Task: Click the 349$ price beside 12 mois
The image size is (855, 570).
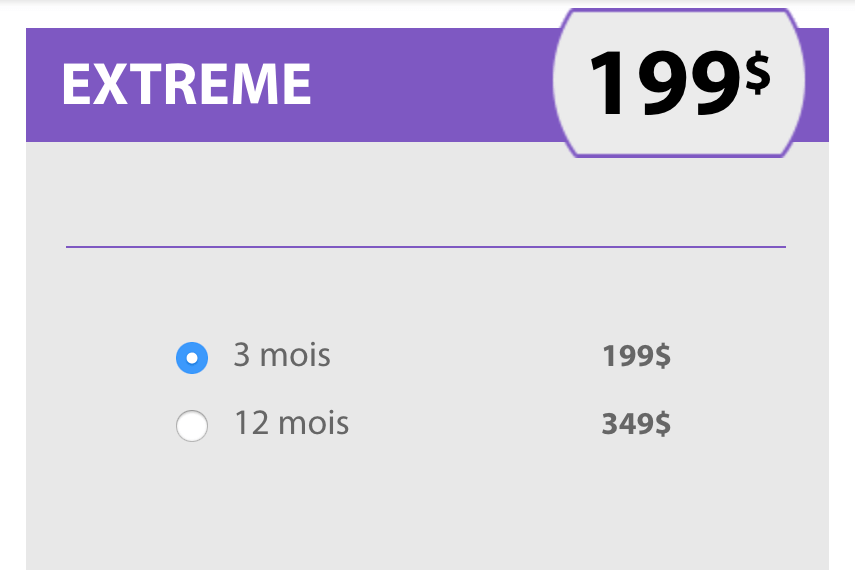Action: pyautogui.click(x=636, y=424)
